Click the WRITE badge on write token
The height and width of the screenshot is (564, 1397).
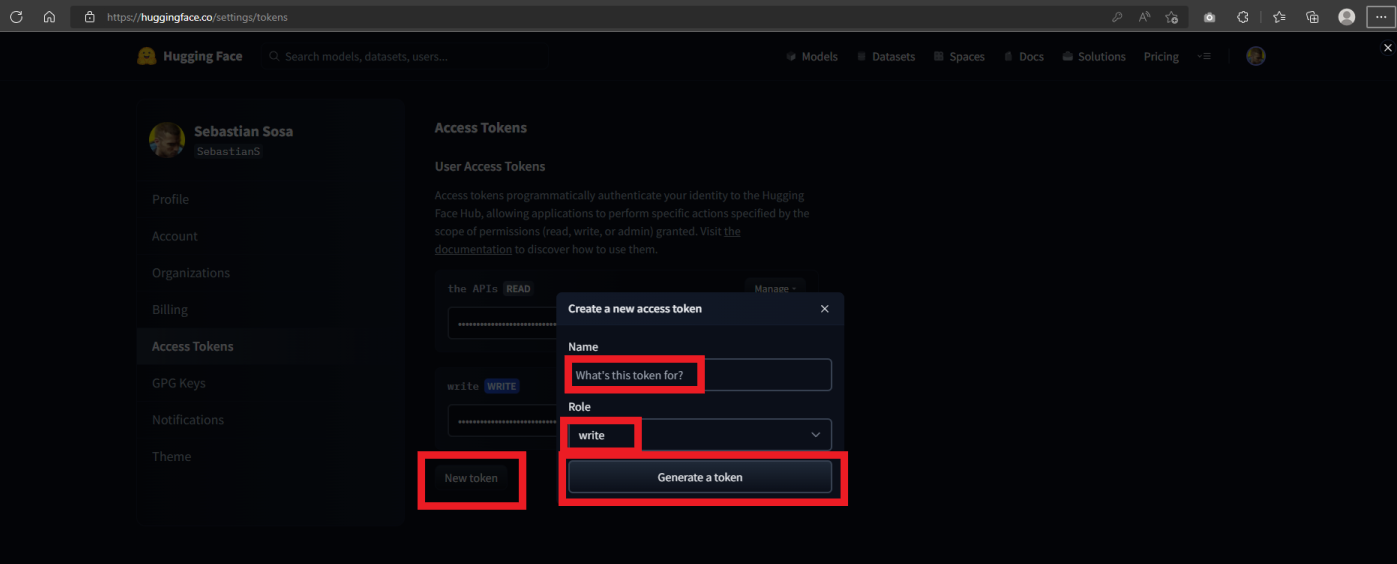click(x=502, y=386)
